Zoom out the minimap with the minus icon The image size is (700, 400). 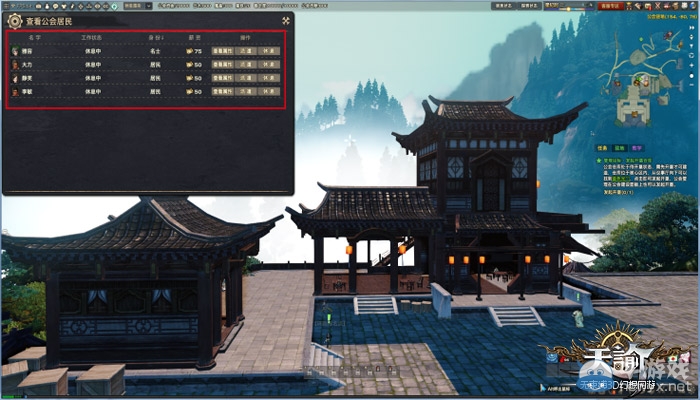[x=692, y=85]
